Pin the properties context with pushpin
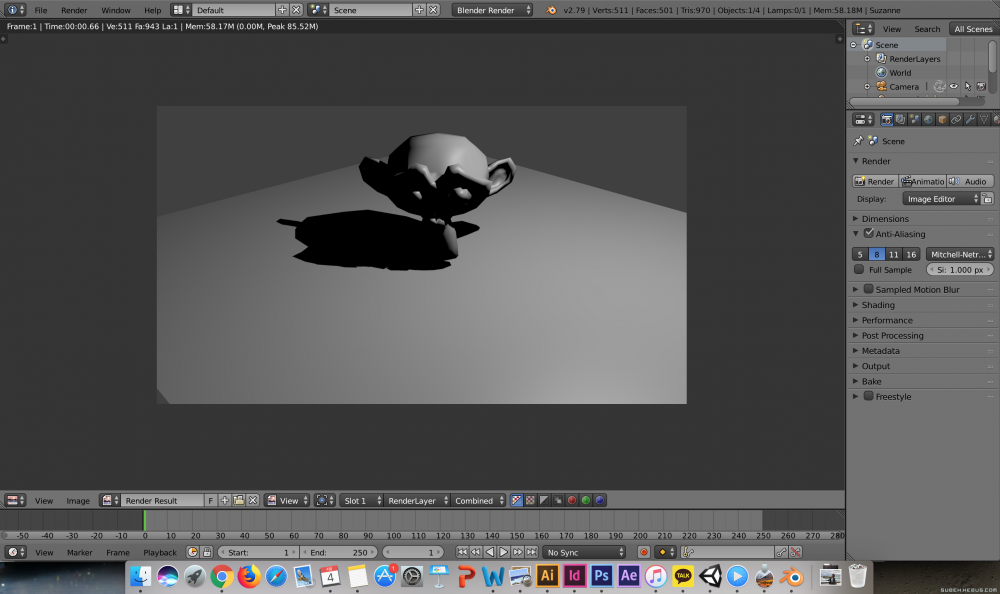 tap(858, 141)
